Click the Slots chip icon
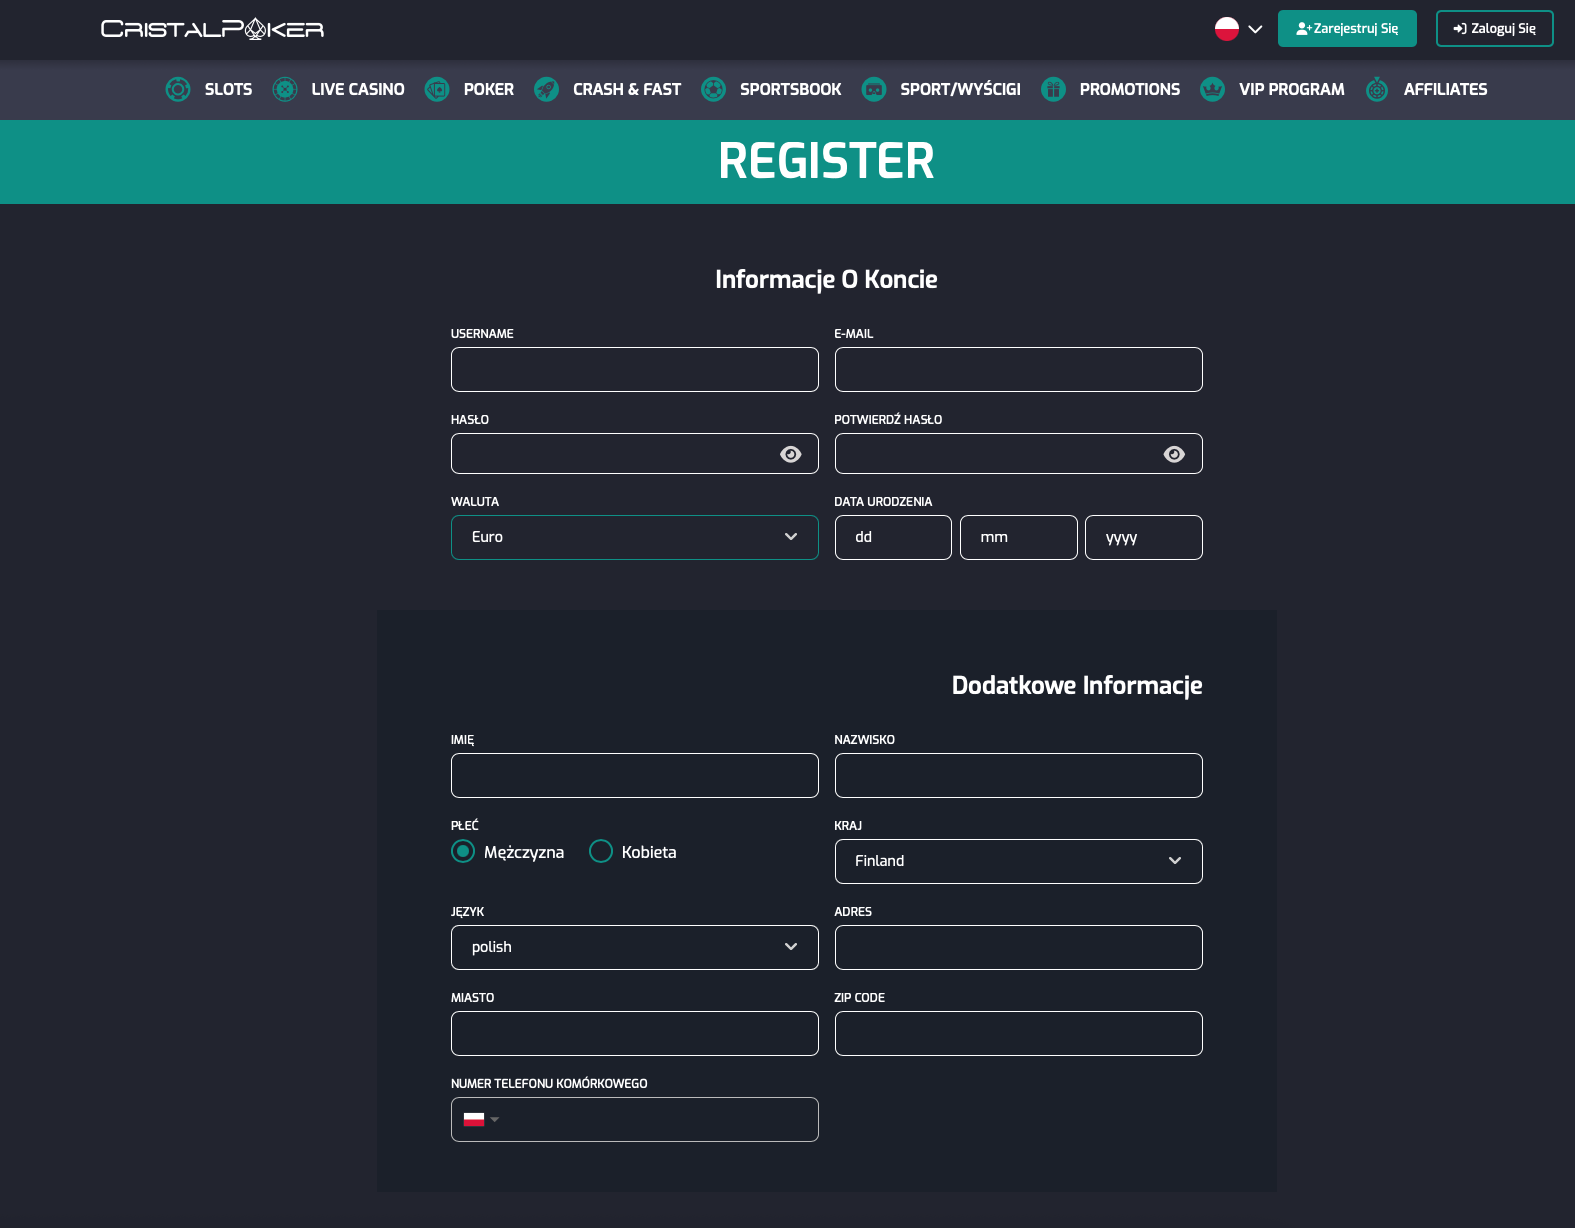Image resolution: width=1575 pixels, height=1228 pixels. click(x=178, y=89)
